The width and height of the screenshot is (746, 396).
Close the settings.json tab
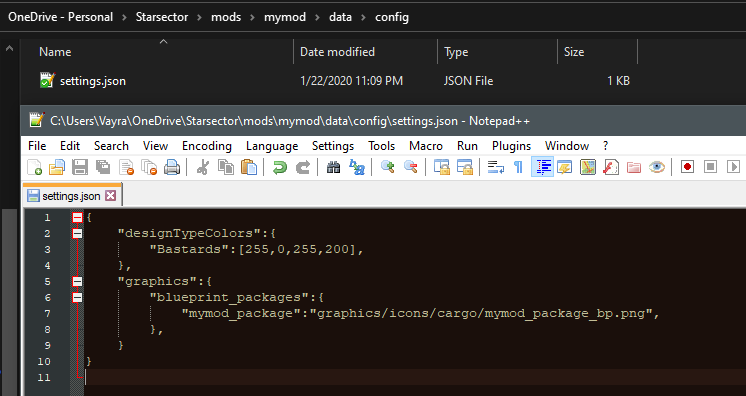tap(110, 196)
